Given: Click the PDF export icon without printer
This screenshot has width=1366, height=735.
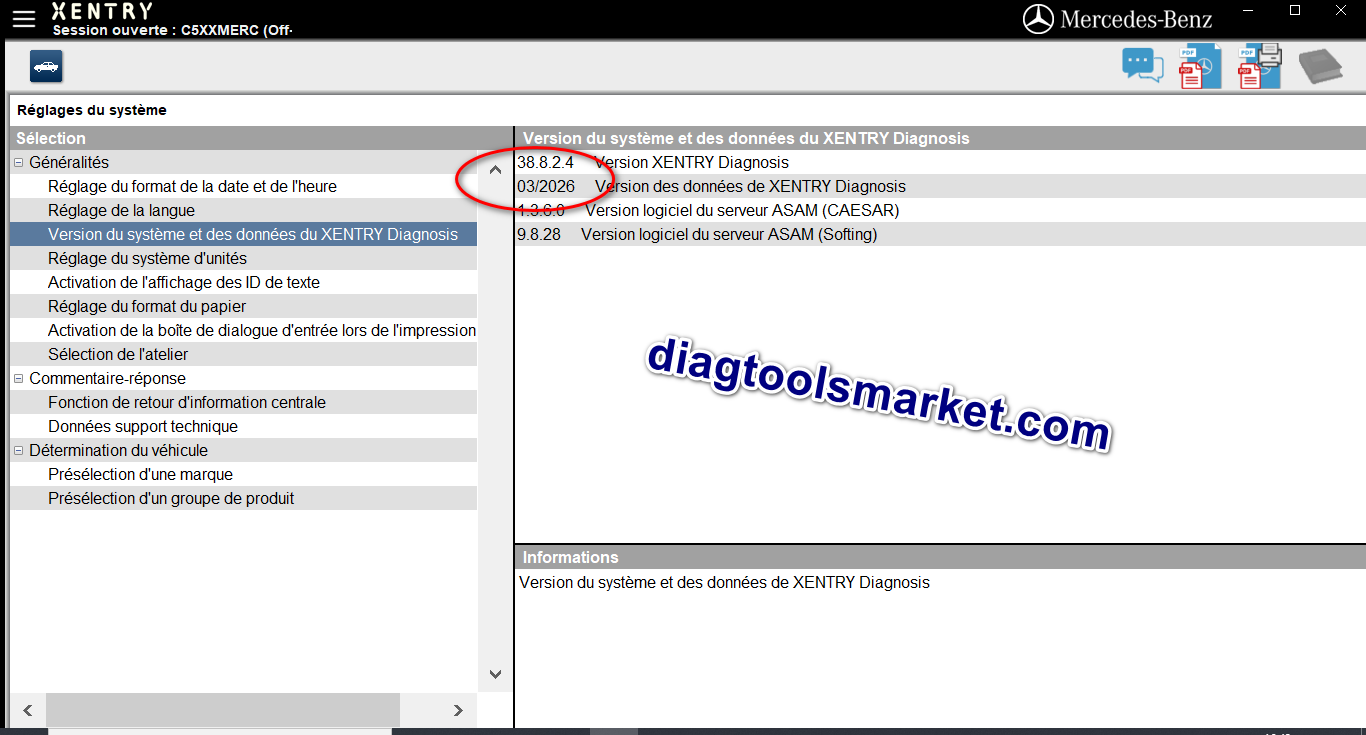Looking at the screenshot, I should (x=1199, y=67).
